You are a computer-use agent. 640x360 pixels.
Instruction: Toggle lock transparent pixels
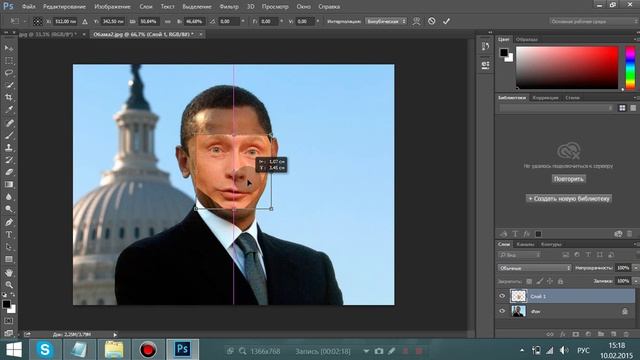pos(529,281)
